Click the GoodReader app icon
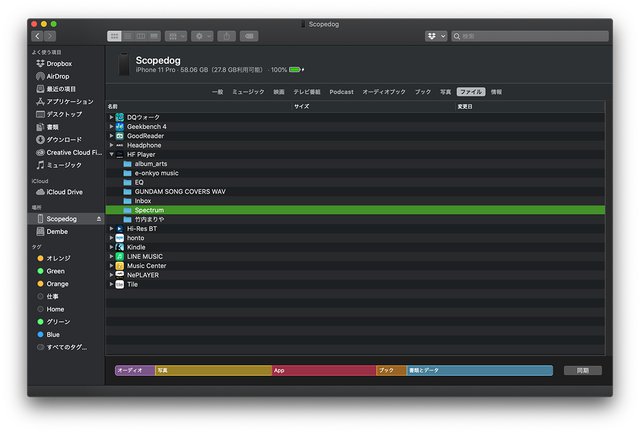The width and height of the screenshot is (640, 433). point(119,136)
